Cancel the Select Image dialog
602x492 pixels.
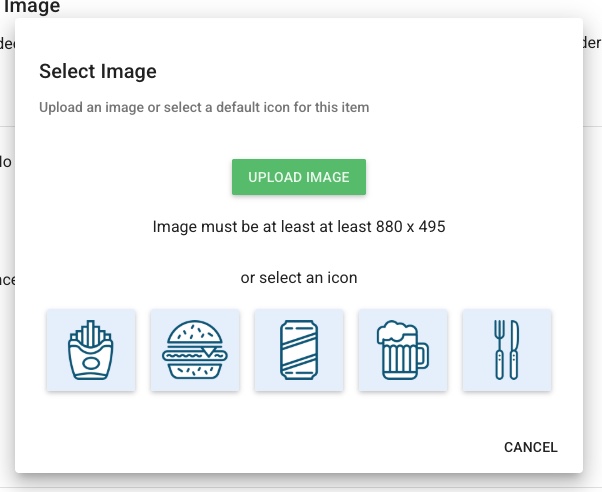coord(531,447)
